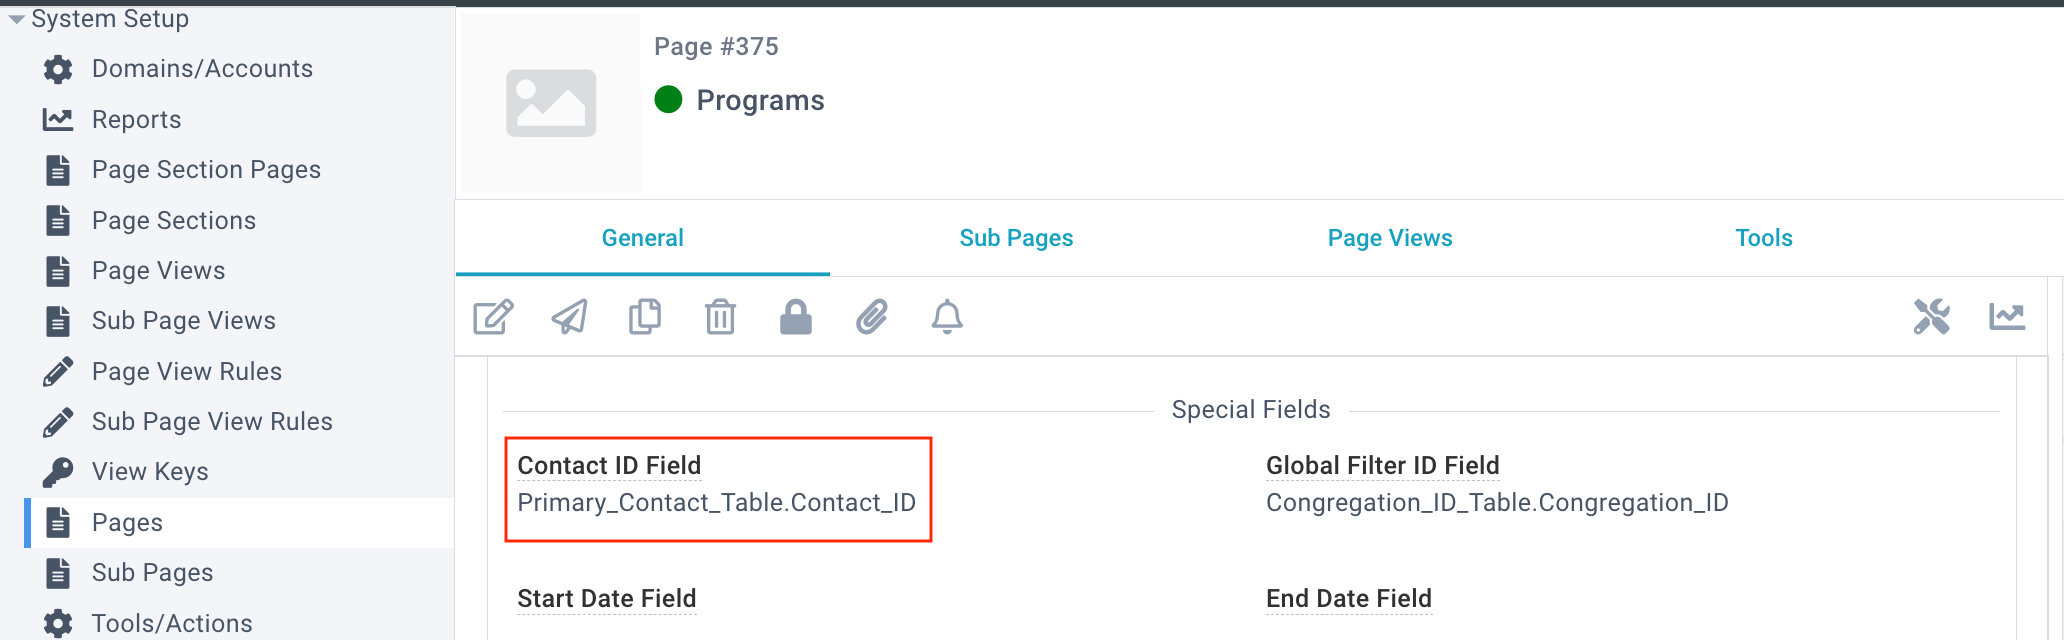Click the trash delete icon
This screenshot has width=2064, height=640.
[720, 317]
